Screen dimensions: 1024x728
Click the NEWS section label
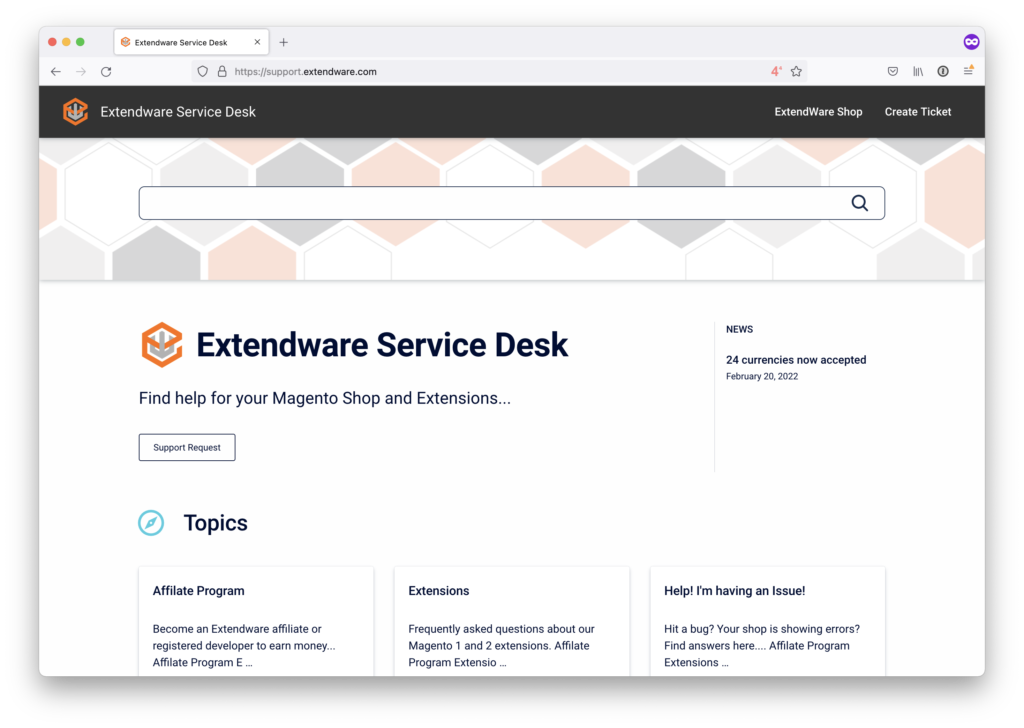pyautogui.click(x=739, y=329)
